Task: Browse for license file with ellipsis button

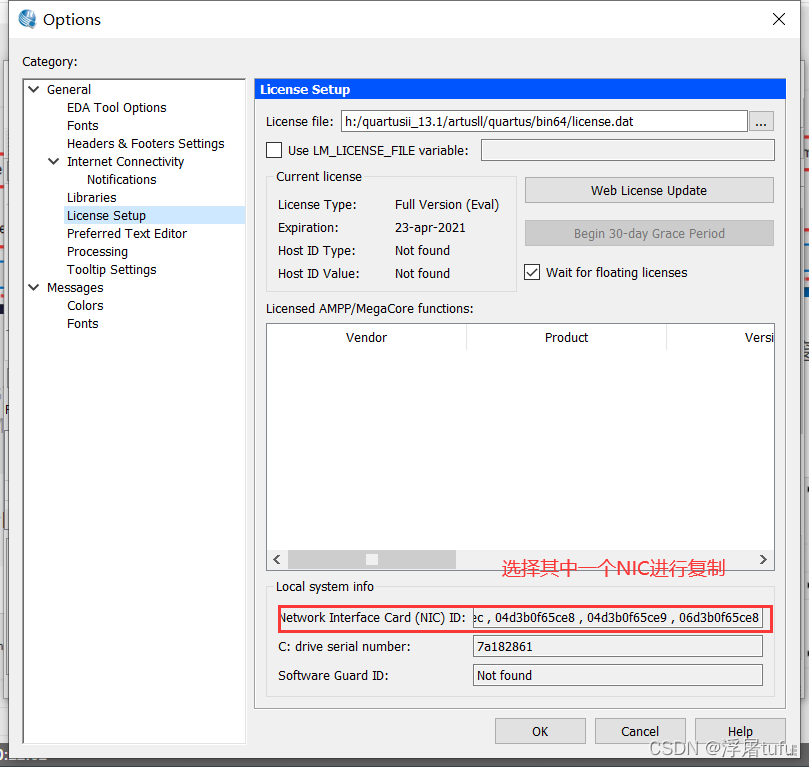Action: [x=761, y=122]
